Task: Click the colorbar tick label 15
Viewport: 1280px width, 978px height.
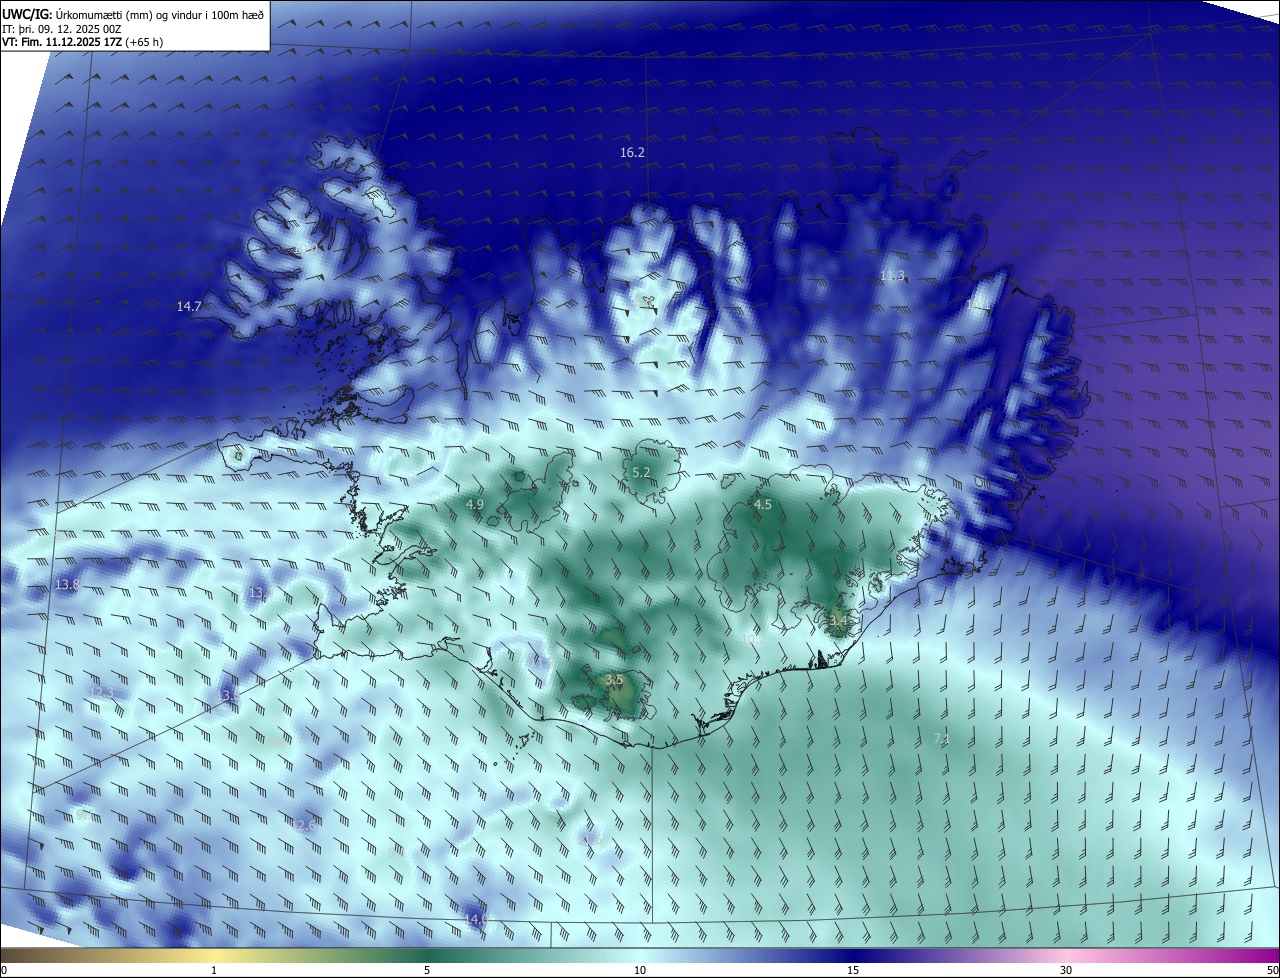Action: click(x=853, y=970)
